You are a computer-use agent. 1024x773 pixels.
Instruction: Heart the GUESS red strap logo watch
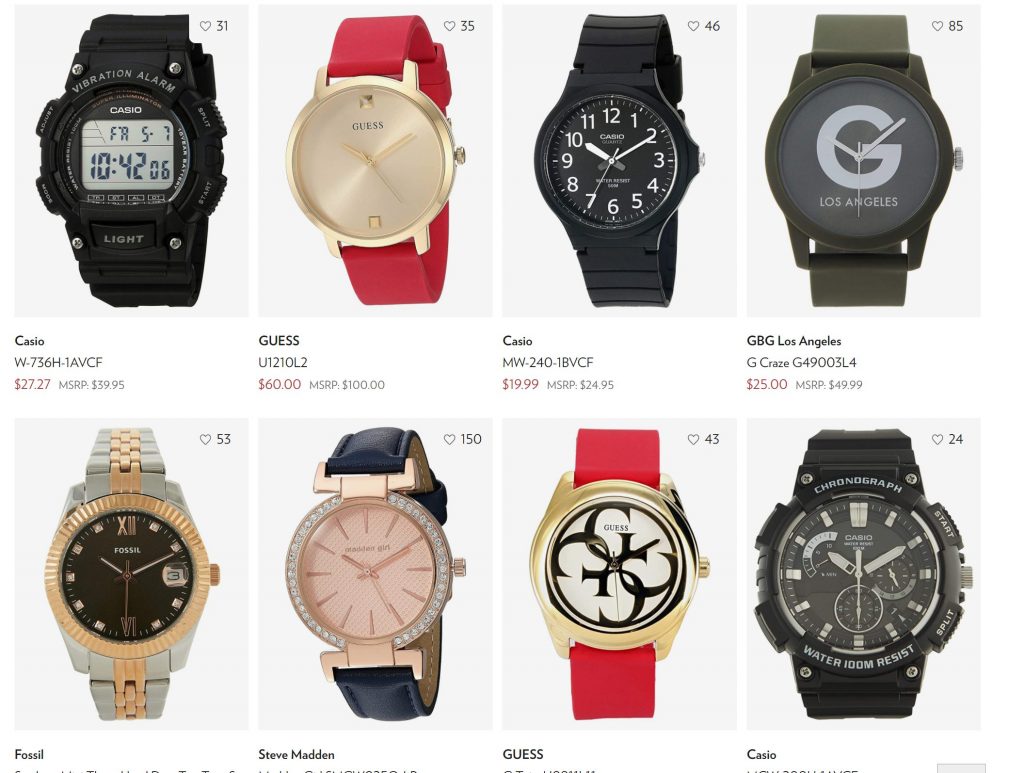coord(694,439)
